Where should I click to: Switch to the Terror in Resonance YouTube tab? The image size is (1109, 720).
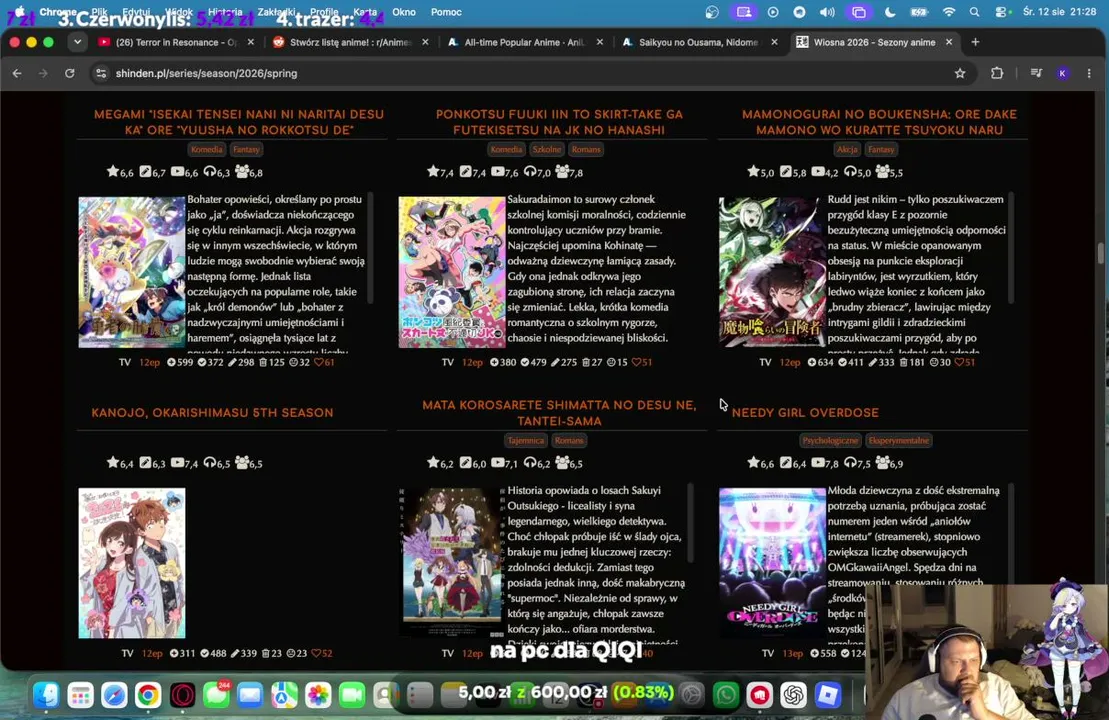[x=176, y=42]
